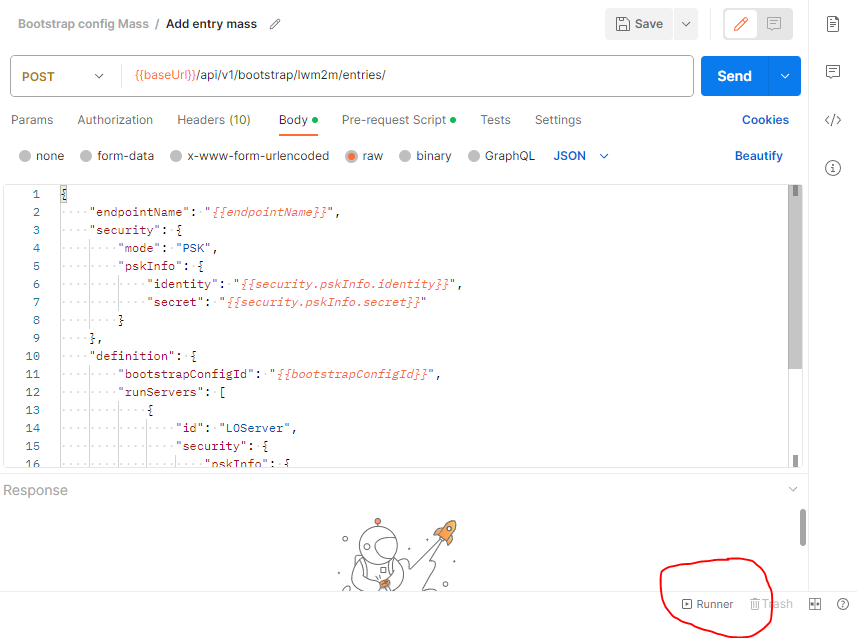Click the Send button

point(735,76)
